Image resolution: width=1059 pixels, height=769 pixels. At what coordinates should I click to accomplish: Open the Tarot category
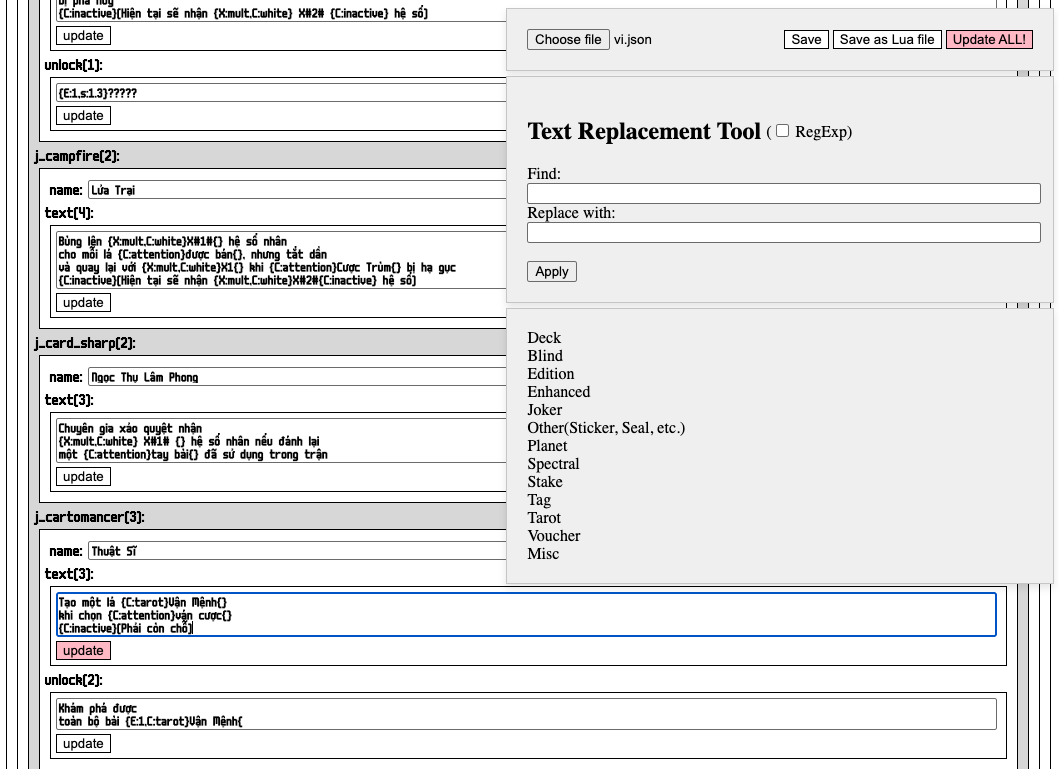[x=544, y=518]
